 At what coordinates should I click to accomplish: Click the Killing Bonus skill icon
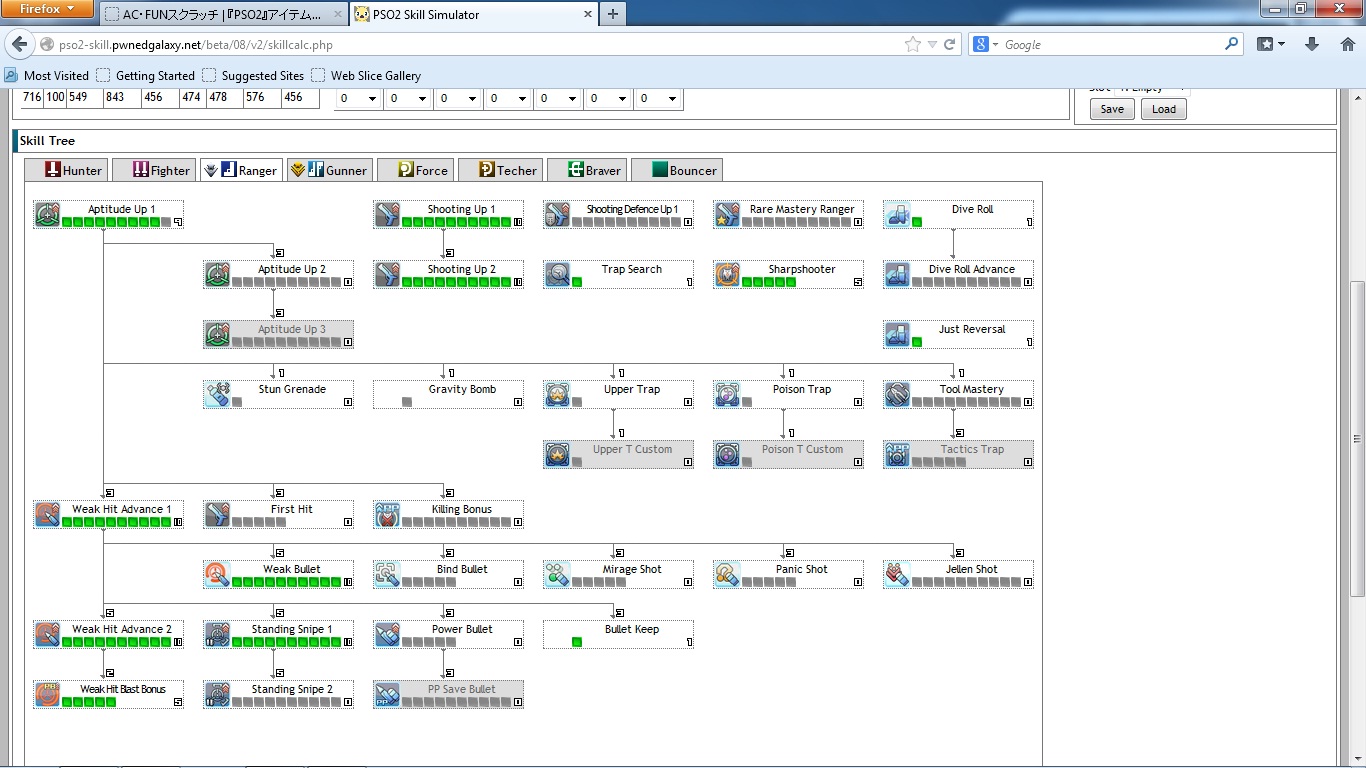coord(387,515)
